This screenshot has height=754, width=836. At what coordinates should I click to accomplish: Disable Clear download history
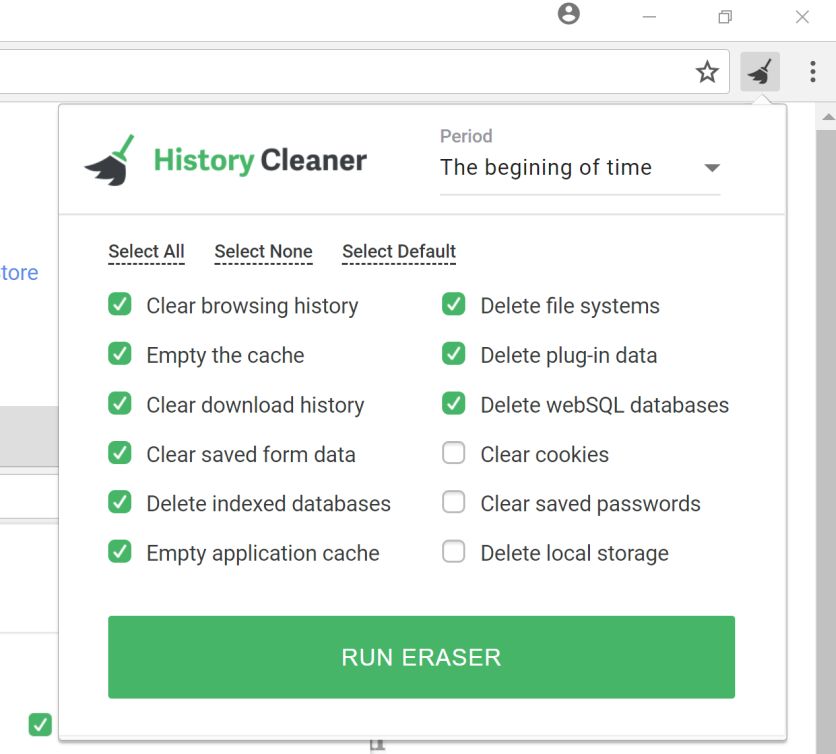(119, 404)
